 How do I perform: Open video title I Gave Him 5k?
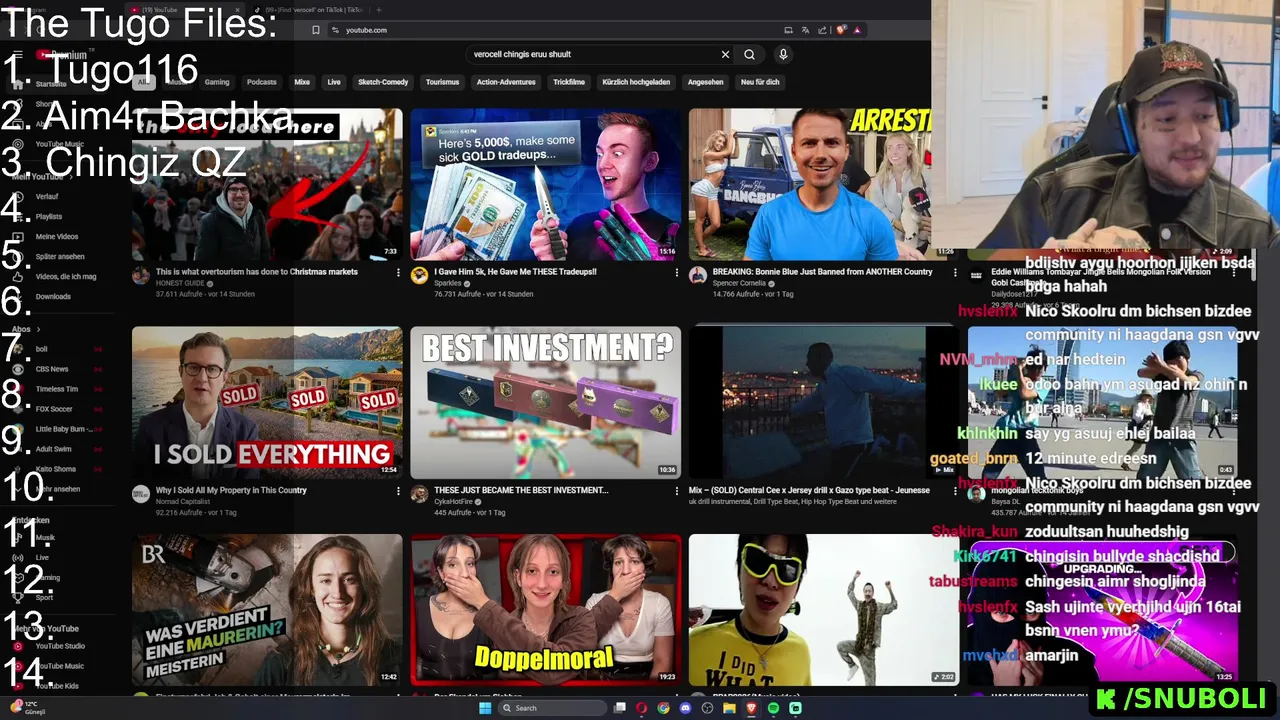[x=515, y=272]
